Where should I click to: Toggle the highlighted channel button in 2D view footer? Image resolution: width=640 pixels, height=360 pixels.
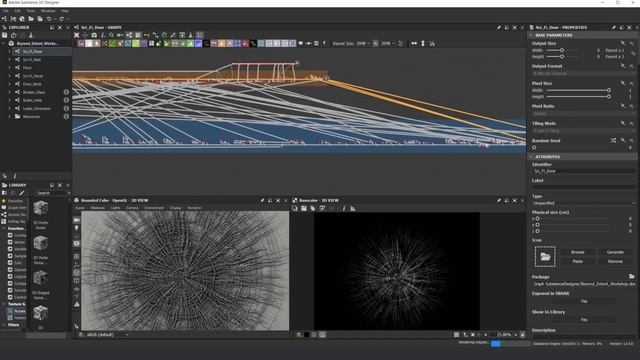322,335
